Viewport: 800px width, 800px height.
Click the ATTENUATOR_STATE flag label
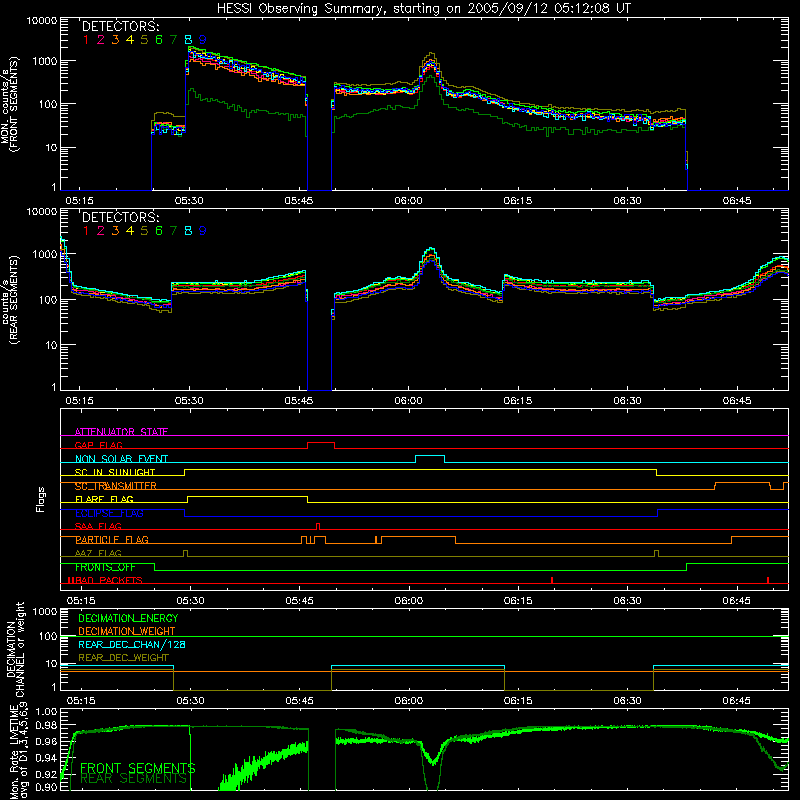click(x=121, y=432)
